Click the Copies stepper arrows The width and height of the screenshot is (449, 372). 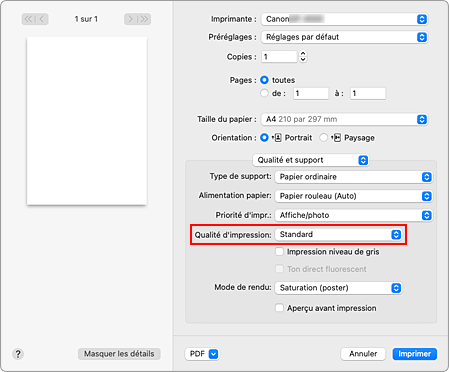(303, 57)
